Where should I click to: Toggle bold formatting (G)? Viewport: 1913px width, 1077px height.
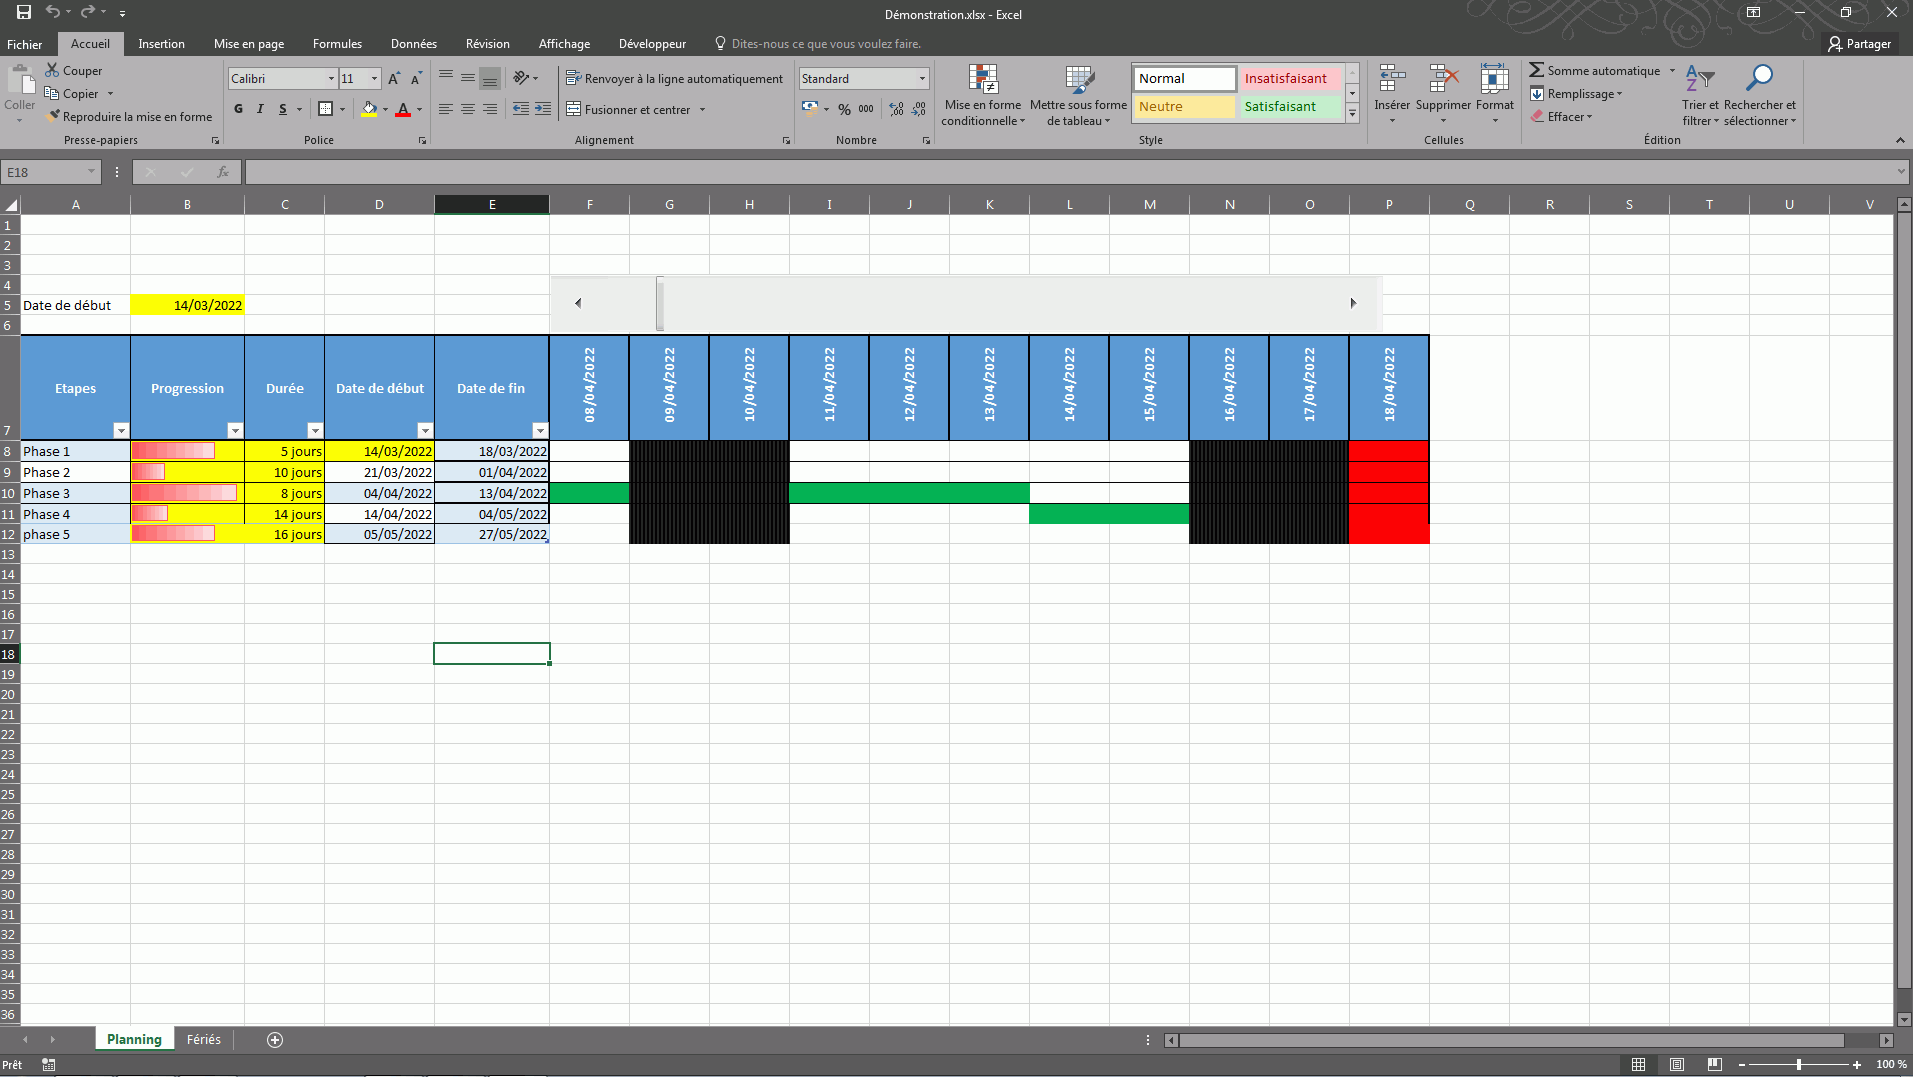point(238,109)
